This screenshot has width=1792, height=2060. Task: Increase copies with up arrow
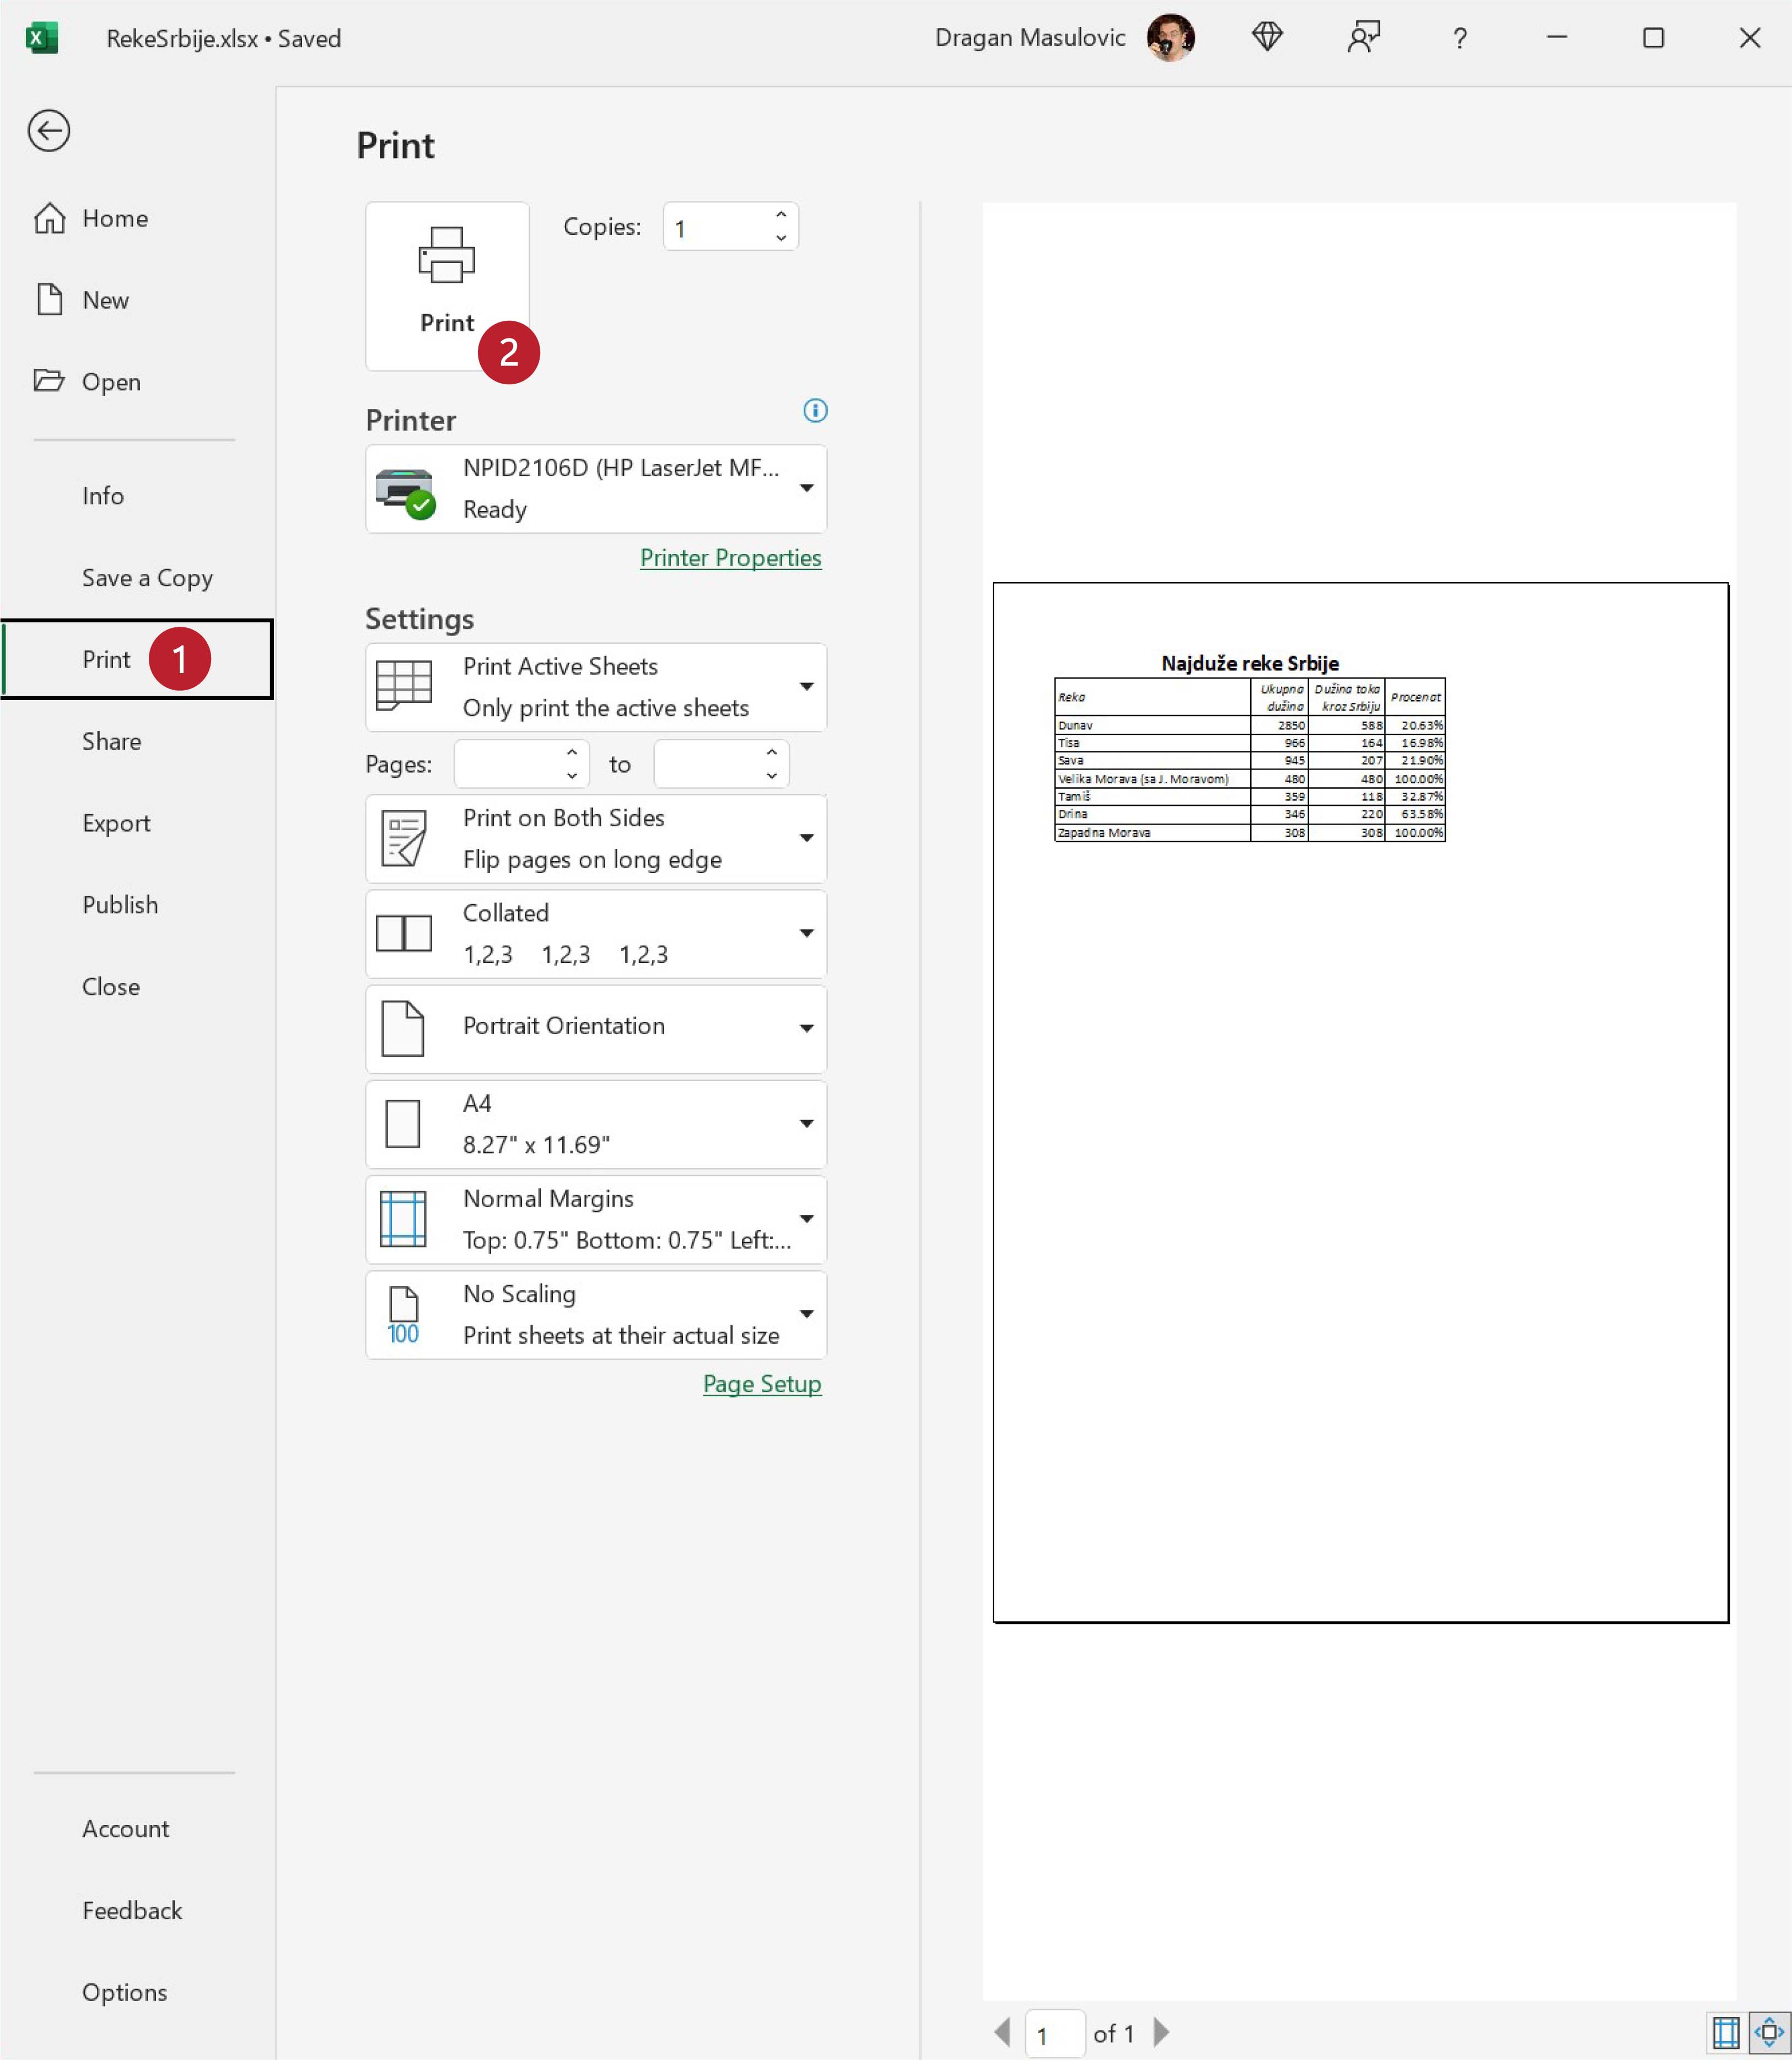[781, 215]
